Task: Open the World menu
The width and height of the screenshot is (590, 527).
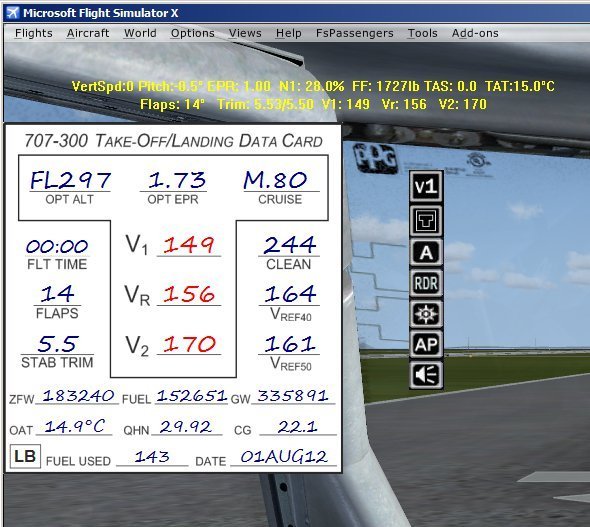Action: 140,33
